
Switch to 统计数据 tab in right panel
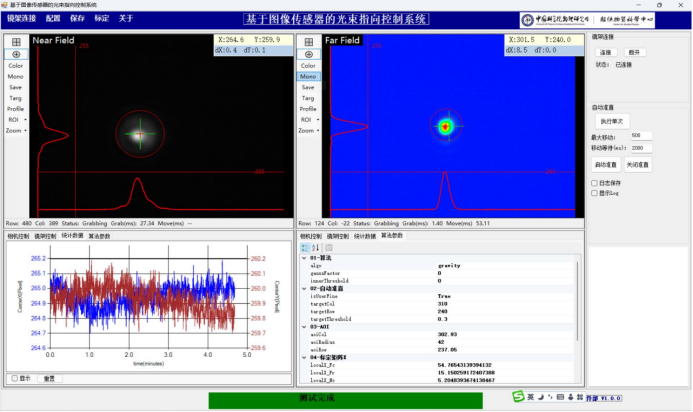click(365, 237)
